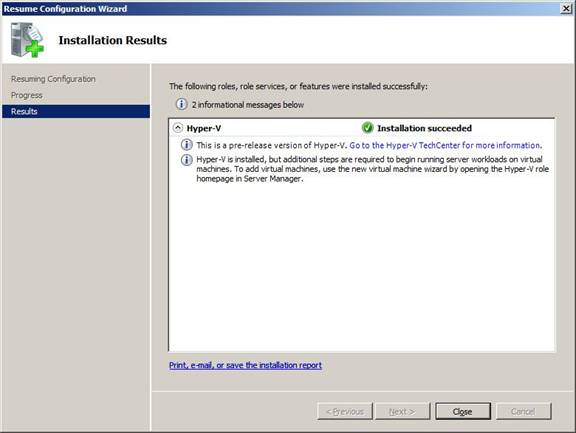
Task: Click the green checkmark next to Installation succeeded
Action: pyautogui.click(x=367, y=128)
